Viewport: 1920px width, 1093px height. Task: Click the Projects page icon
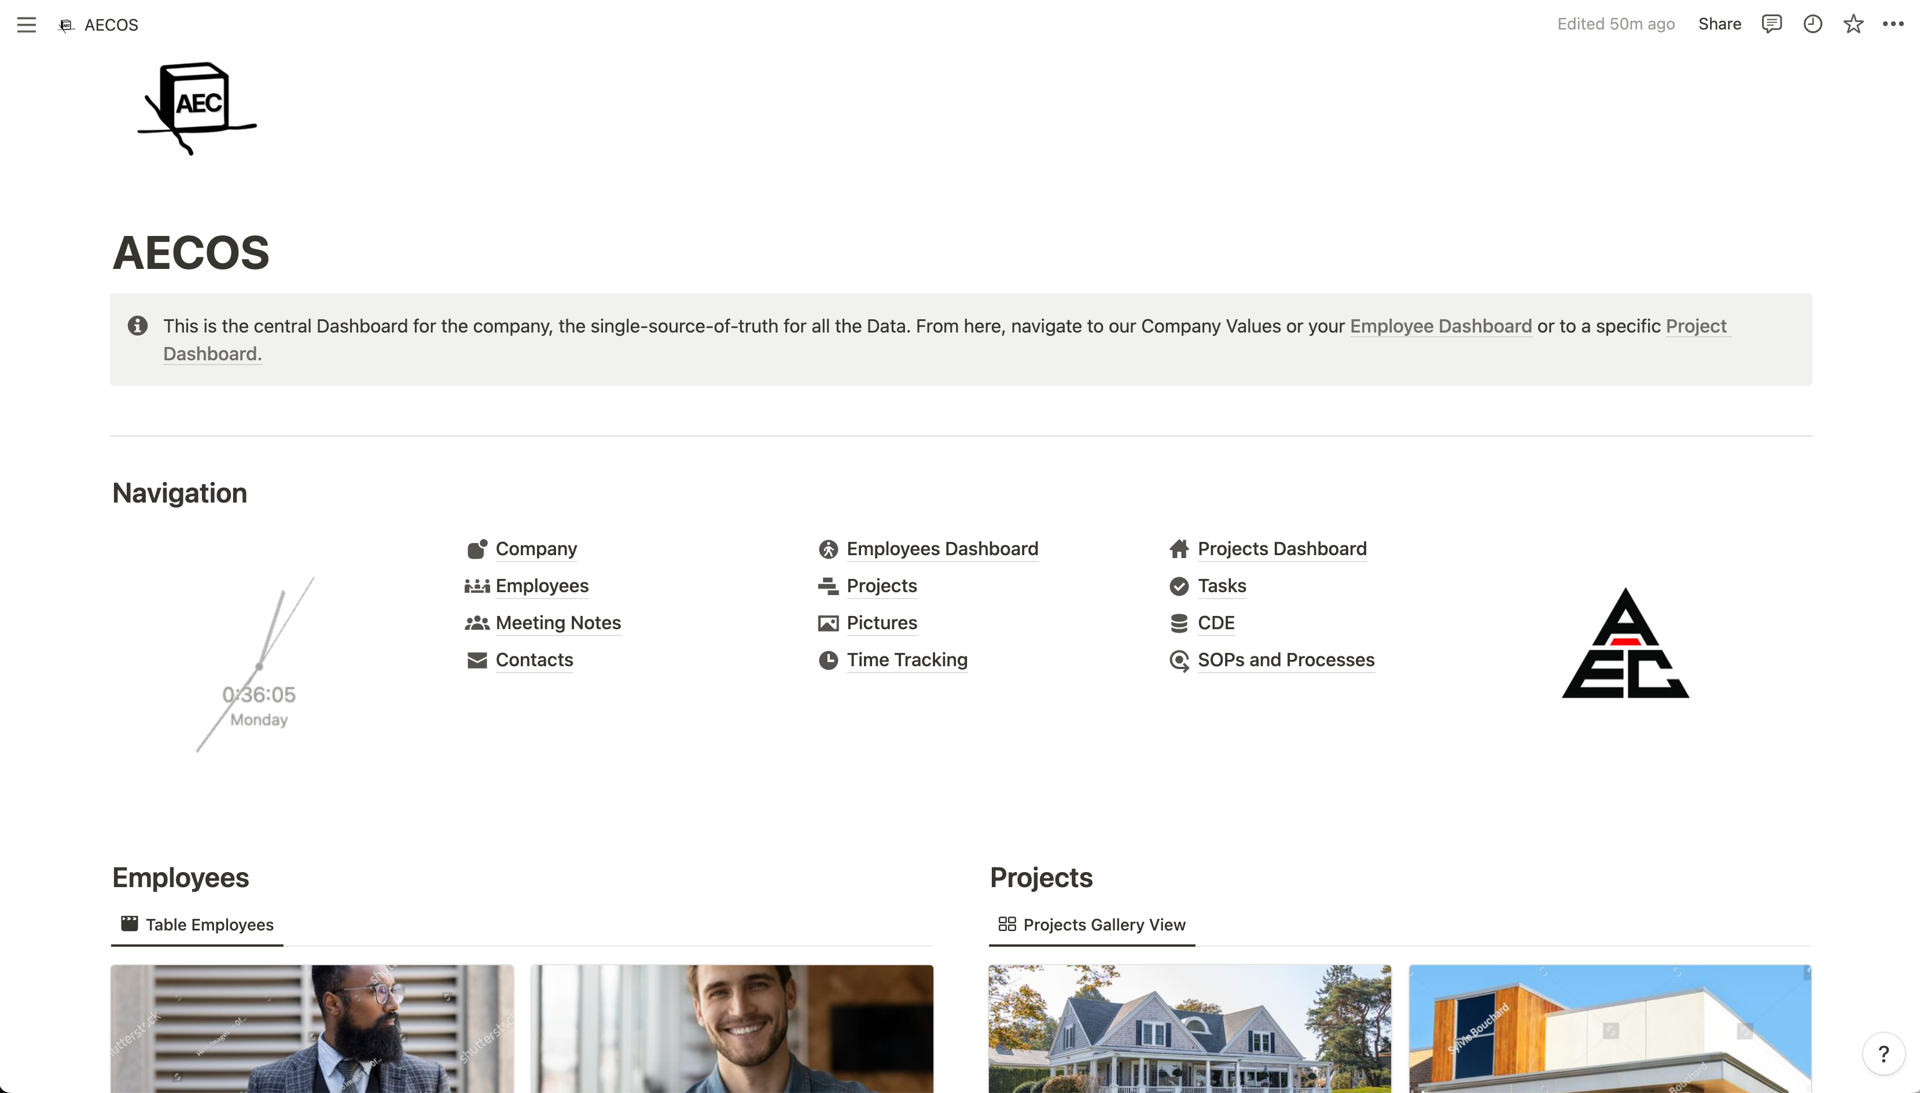tap(828, 586)
